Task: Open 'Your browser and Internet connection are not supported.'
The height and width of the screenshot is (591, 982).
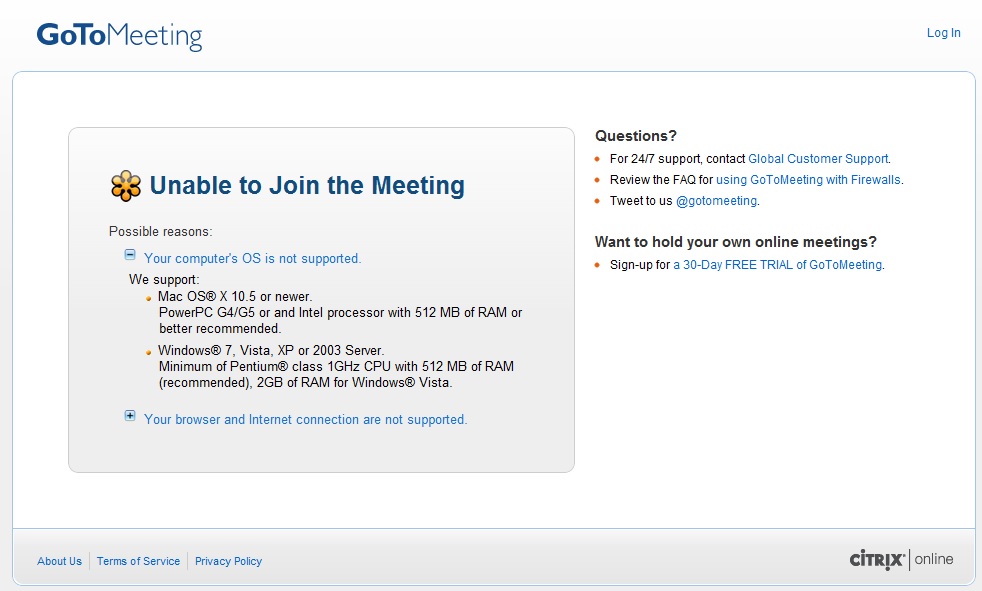Action: 305,420
